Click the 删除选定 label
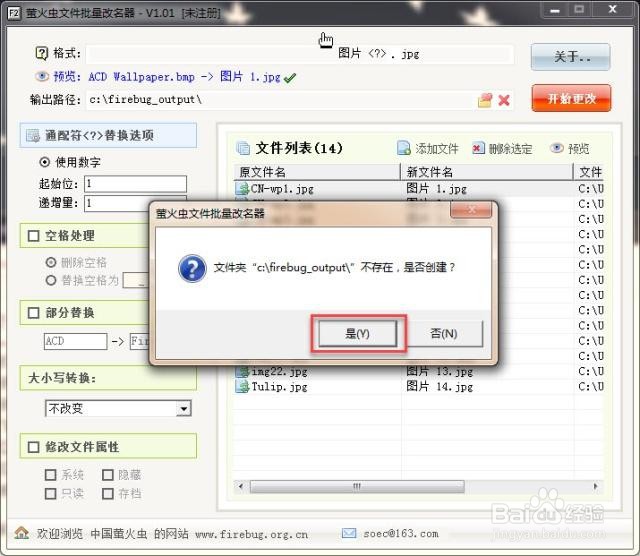 click(511, 149)
